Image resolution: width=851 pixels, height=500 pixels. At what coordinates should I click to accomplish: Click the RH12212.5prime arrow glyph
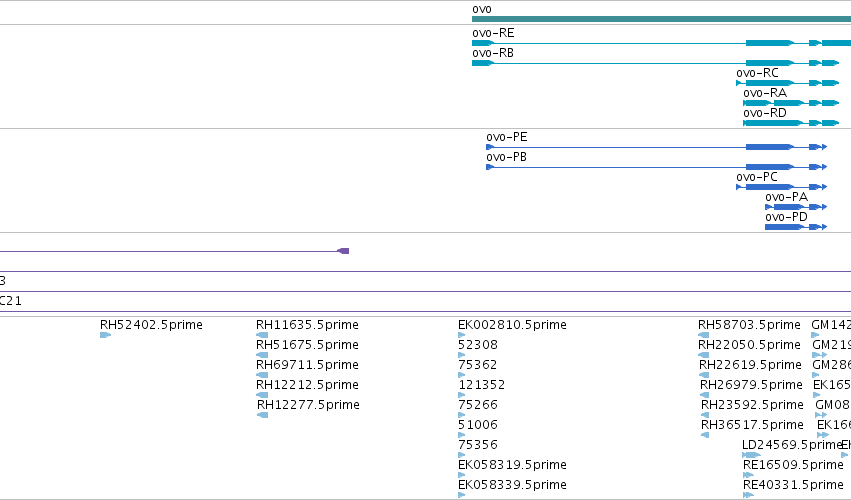[262, 395]
